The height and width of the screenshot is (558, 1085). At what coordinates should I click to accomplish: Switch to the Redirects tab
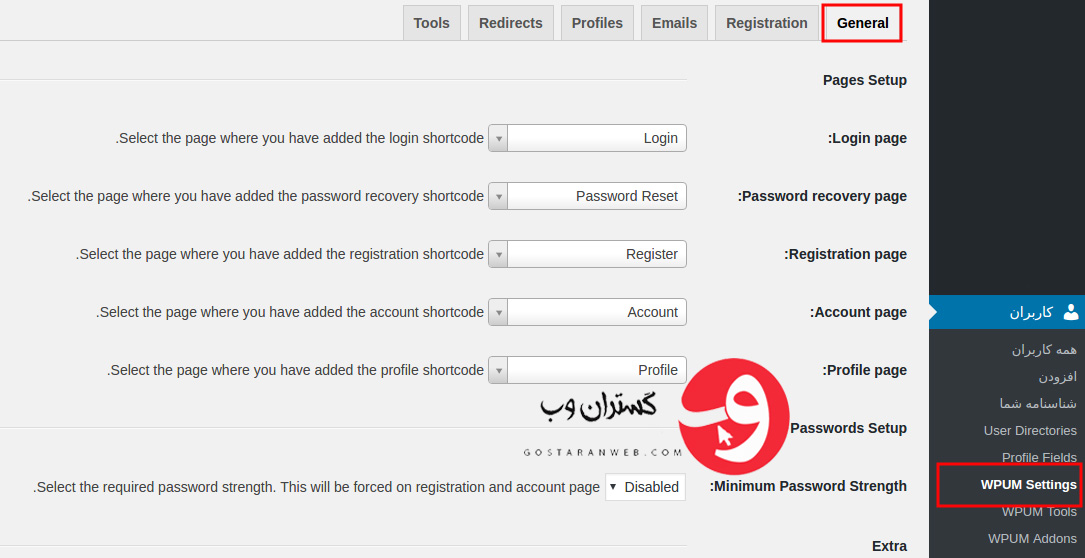[511, 23]
